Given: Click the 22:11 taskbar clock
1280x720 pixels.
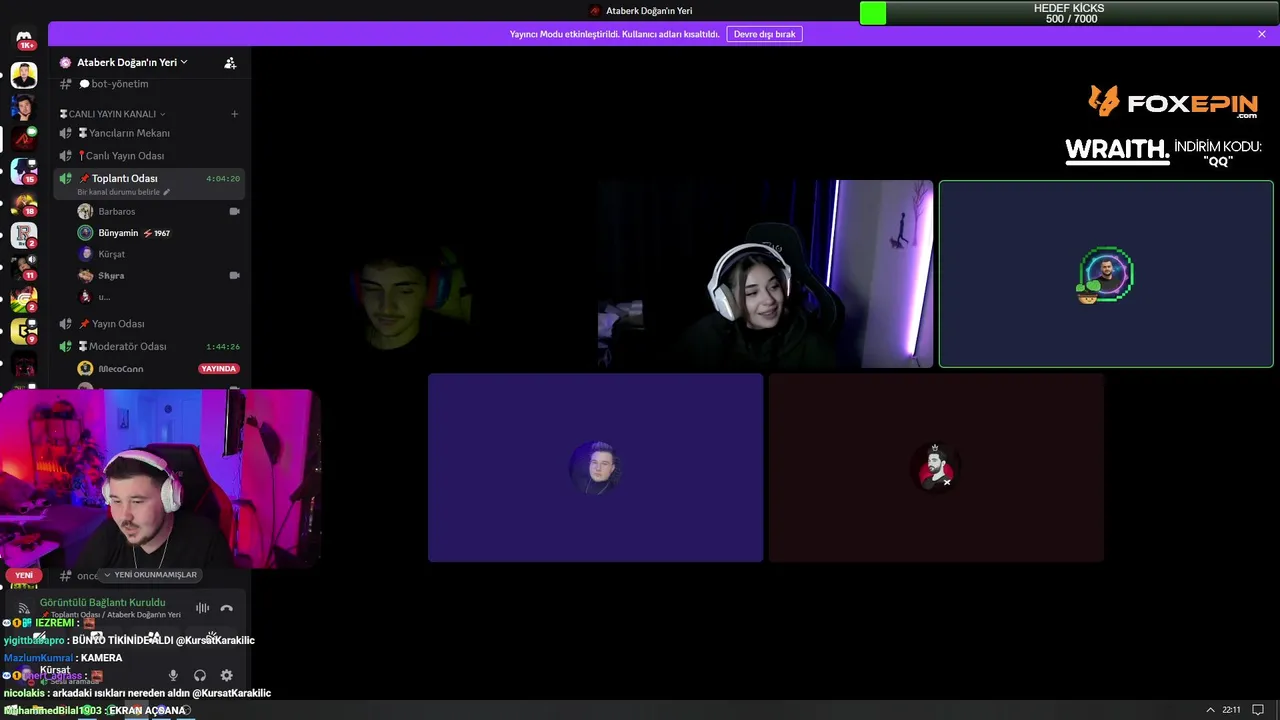Looking at the screenshot, I should pyautogui.click(x=1231, y=710).
